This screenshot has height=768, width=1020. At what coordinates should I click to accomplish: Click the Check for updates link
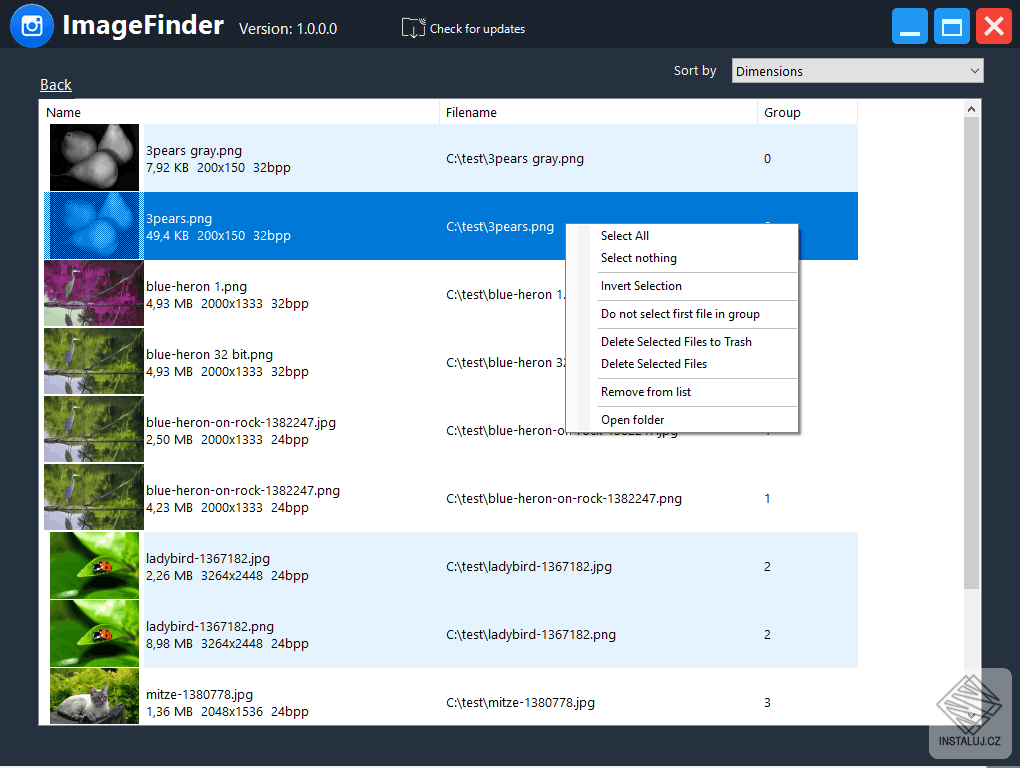[477, 29]
